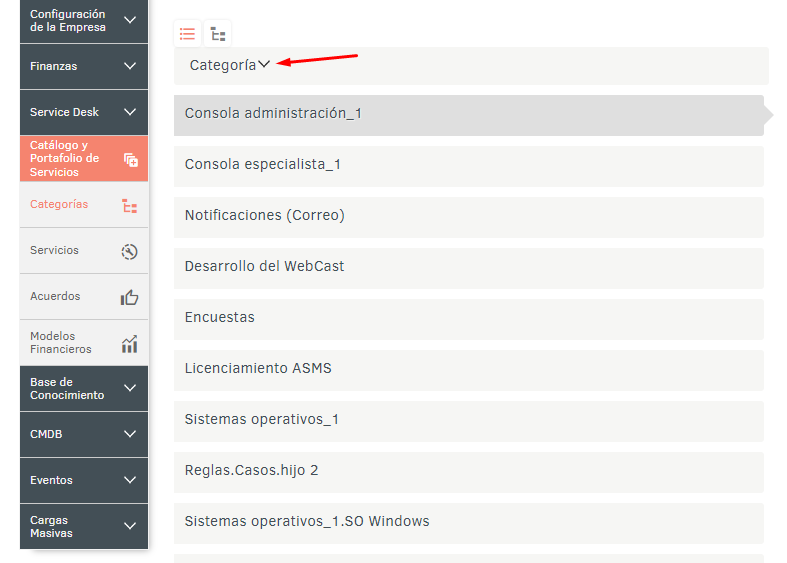This screenshot has height=563, width=787.
Task: Expand the Service Desk chevron
Action: (x=130, y=112)
